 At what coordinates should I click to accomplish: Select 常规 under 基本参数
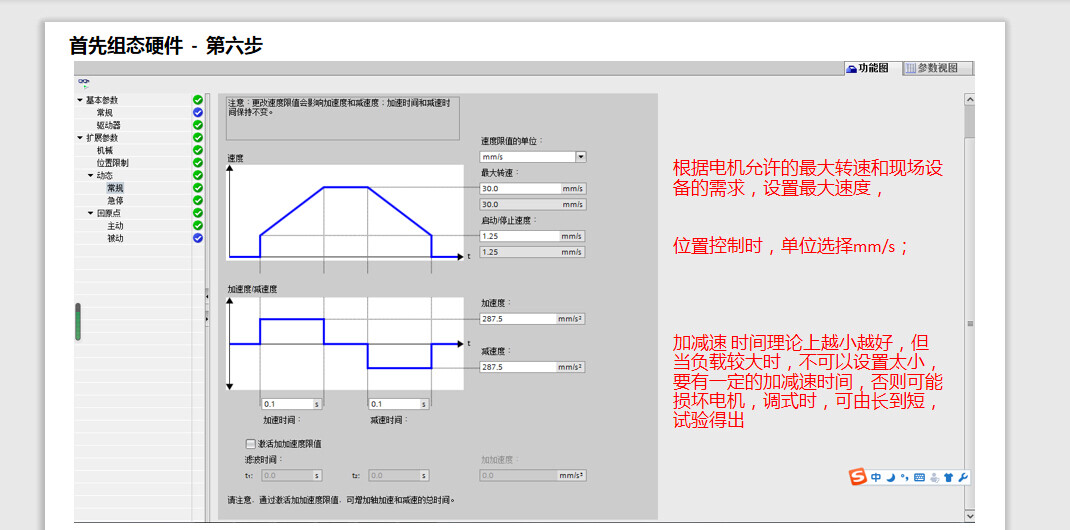pyautogui.click(x=104, y=113)
